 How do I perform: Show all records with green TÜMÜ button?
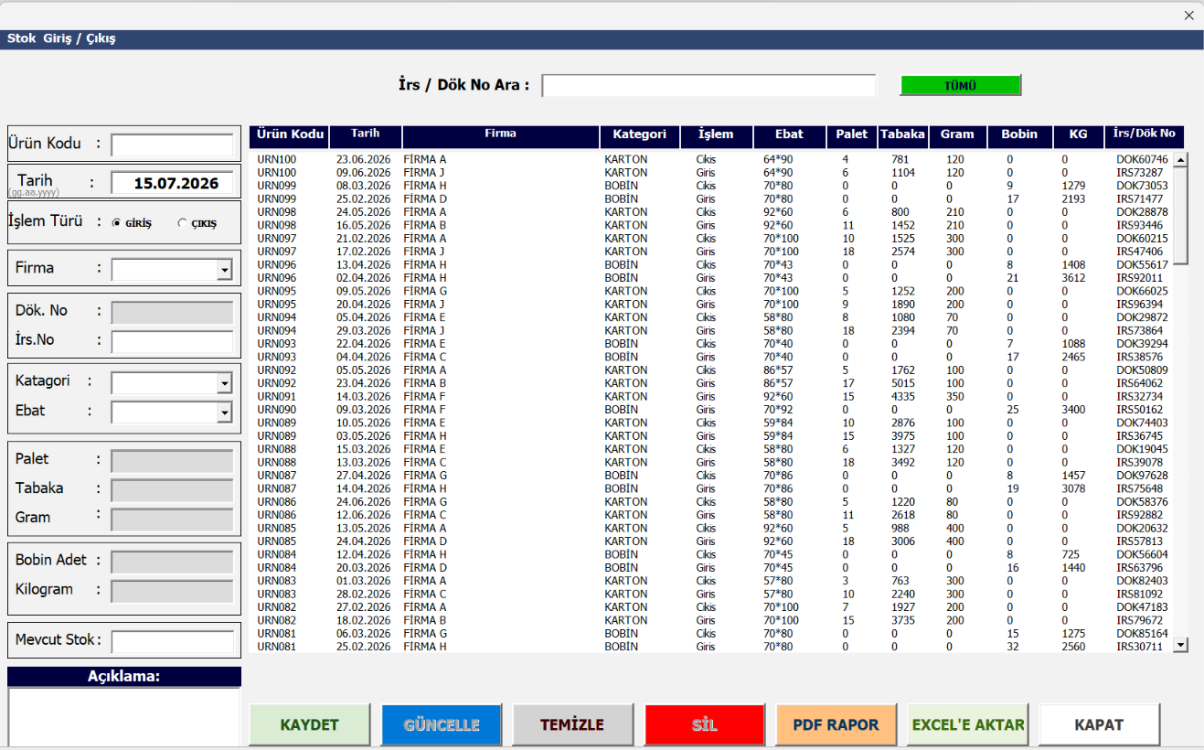pyautogui.click(x=961, y=86)
